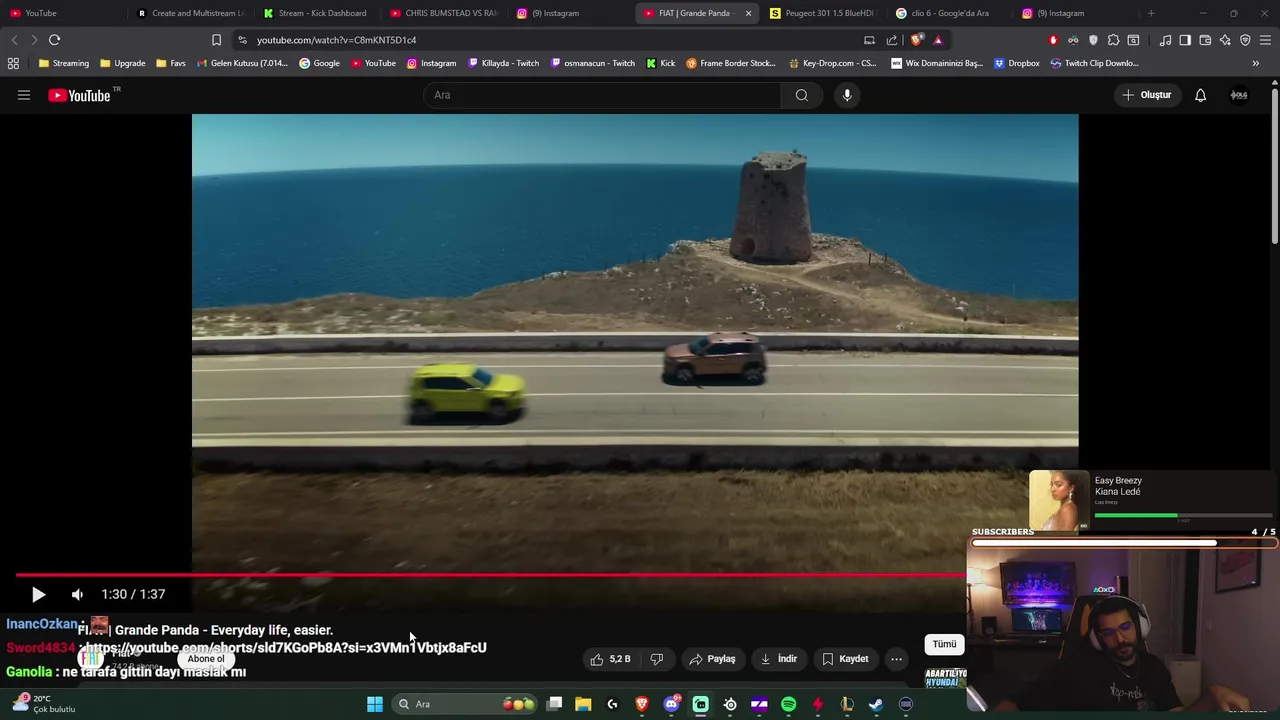Like the video with 5,2 B likes

pyautogui.click(x=612, y=659)
